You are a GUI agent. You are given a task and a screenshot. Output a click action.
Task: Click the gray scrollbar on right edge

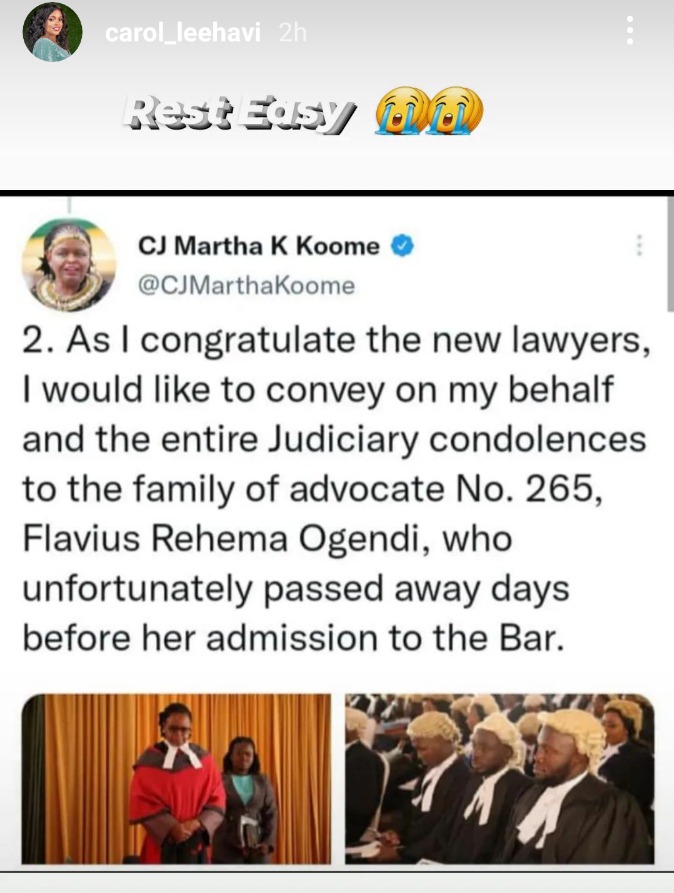670,253
